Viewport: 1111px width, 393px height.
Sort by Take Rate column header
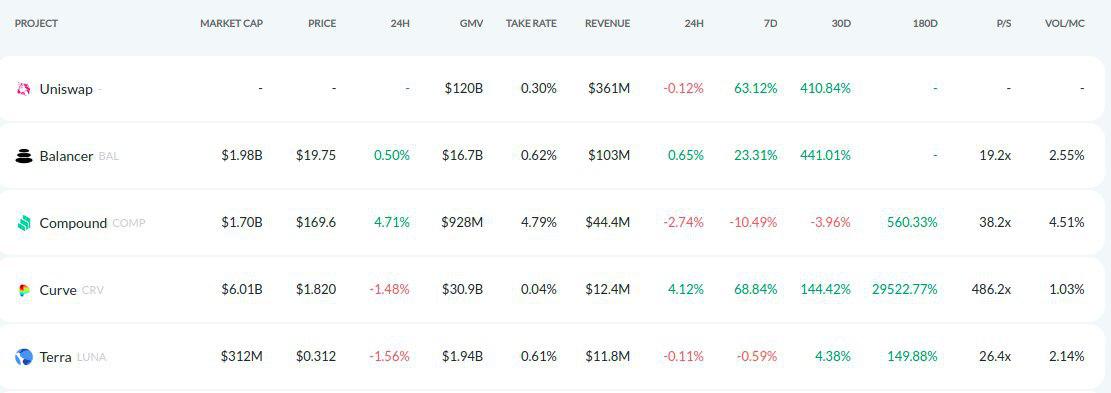click(x=531, y=23)
